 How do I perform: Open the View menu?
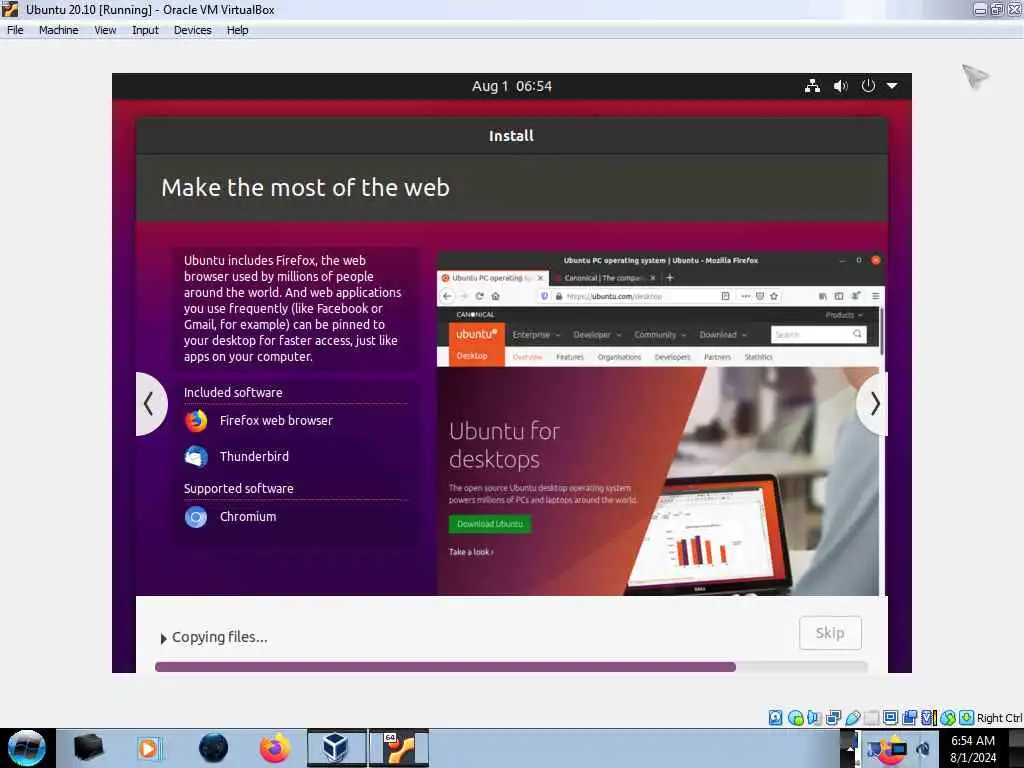click(105, 30)
